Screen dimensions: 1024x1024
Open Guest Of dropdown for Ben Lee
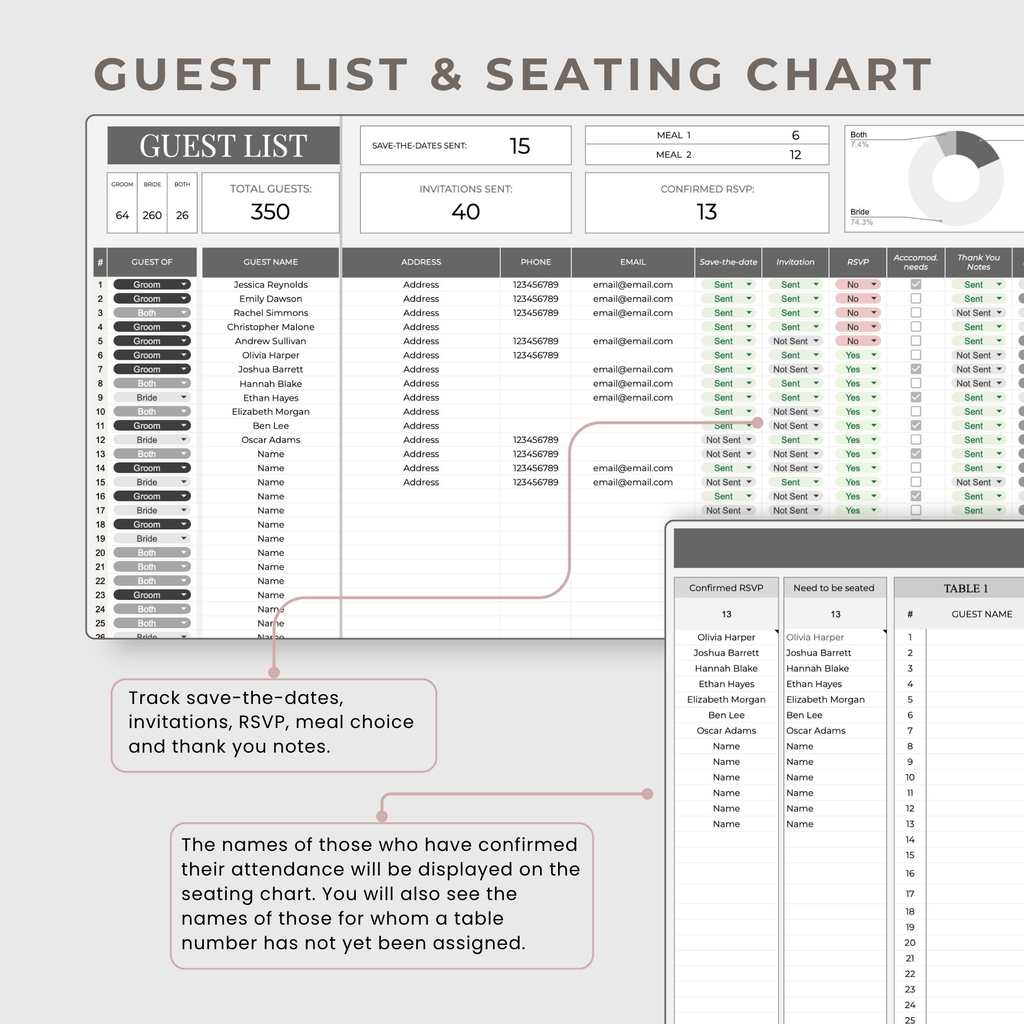[152, 426]
